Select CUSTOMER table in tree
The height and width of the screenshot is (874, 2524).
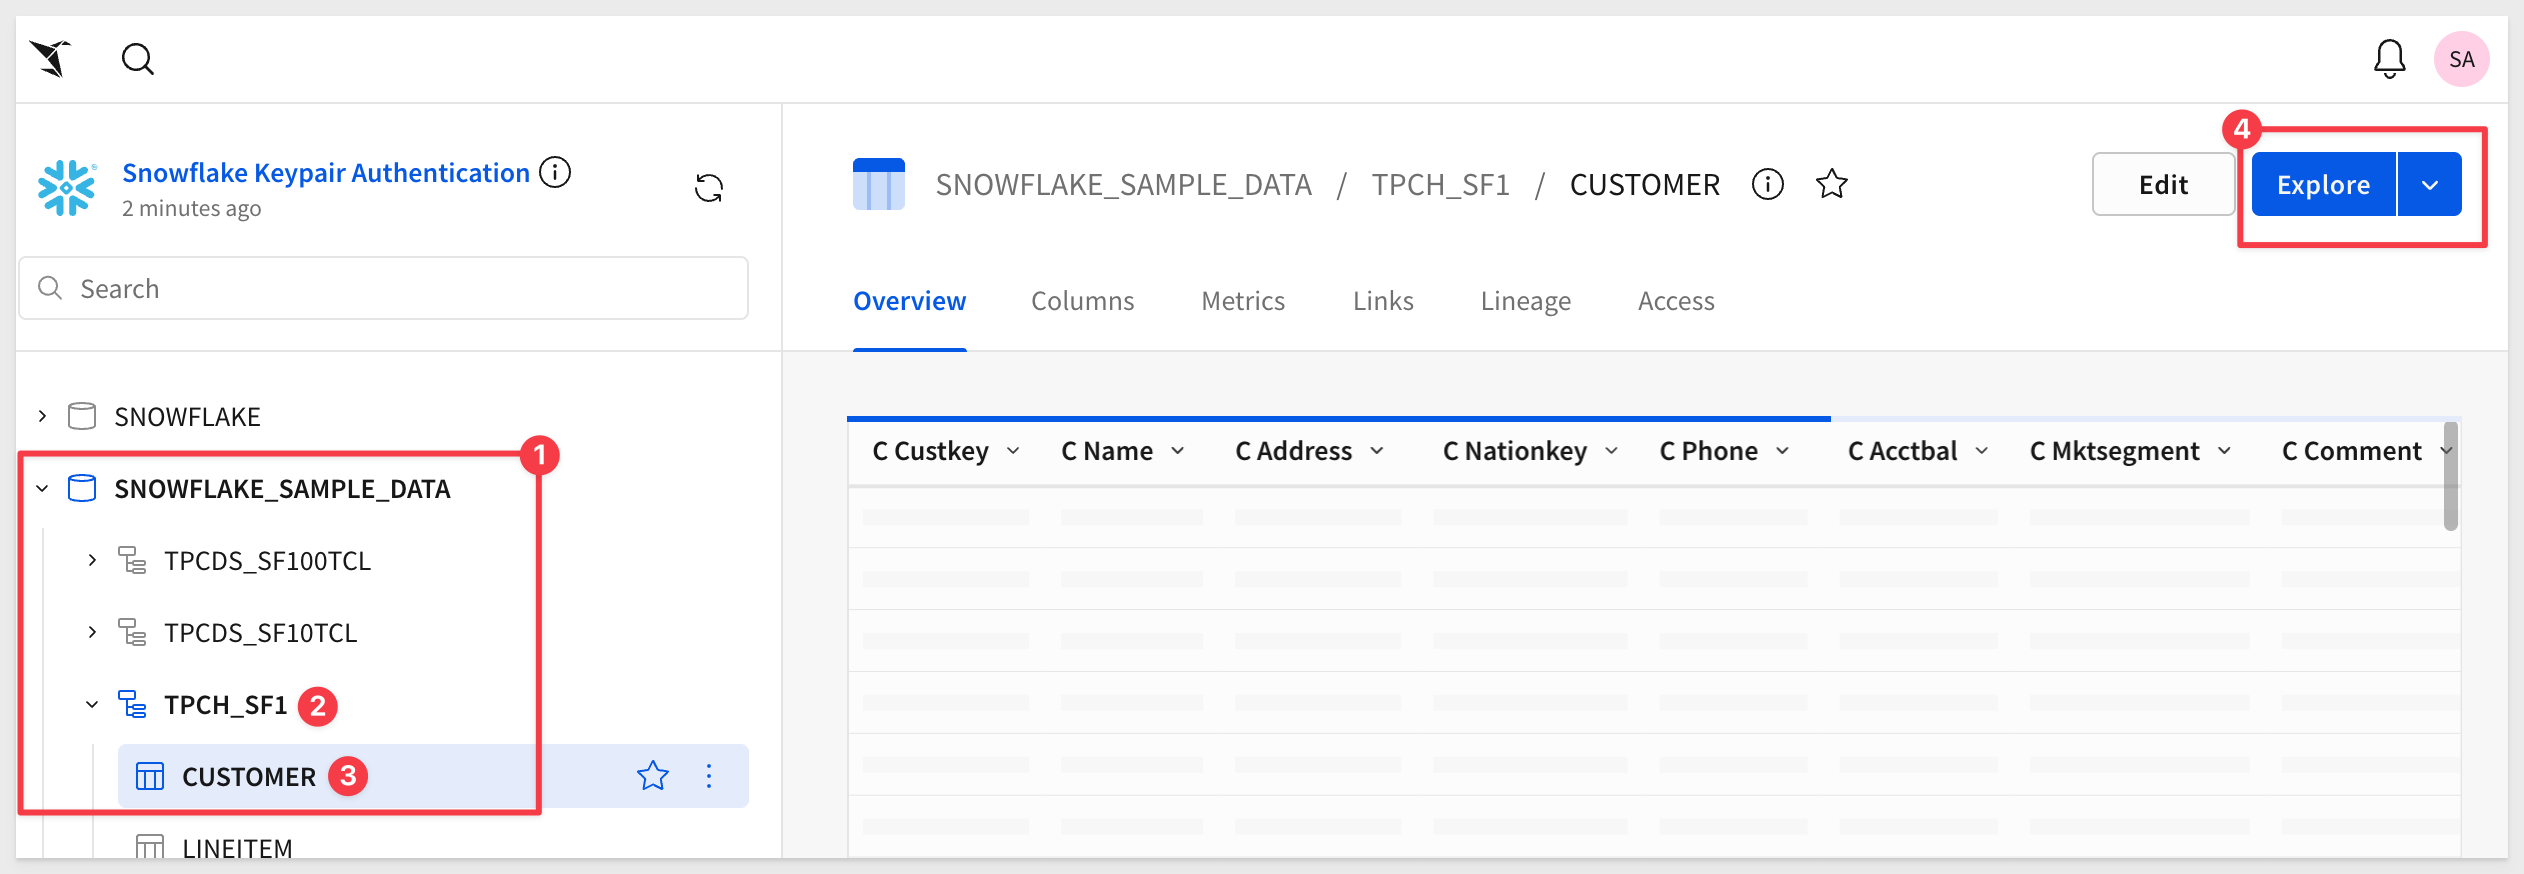[433, 776]
